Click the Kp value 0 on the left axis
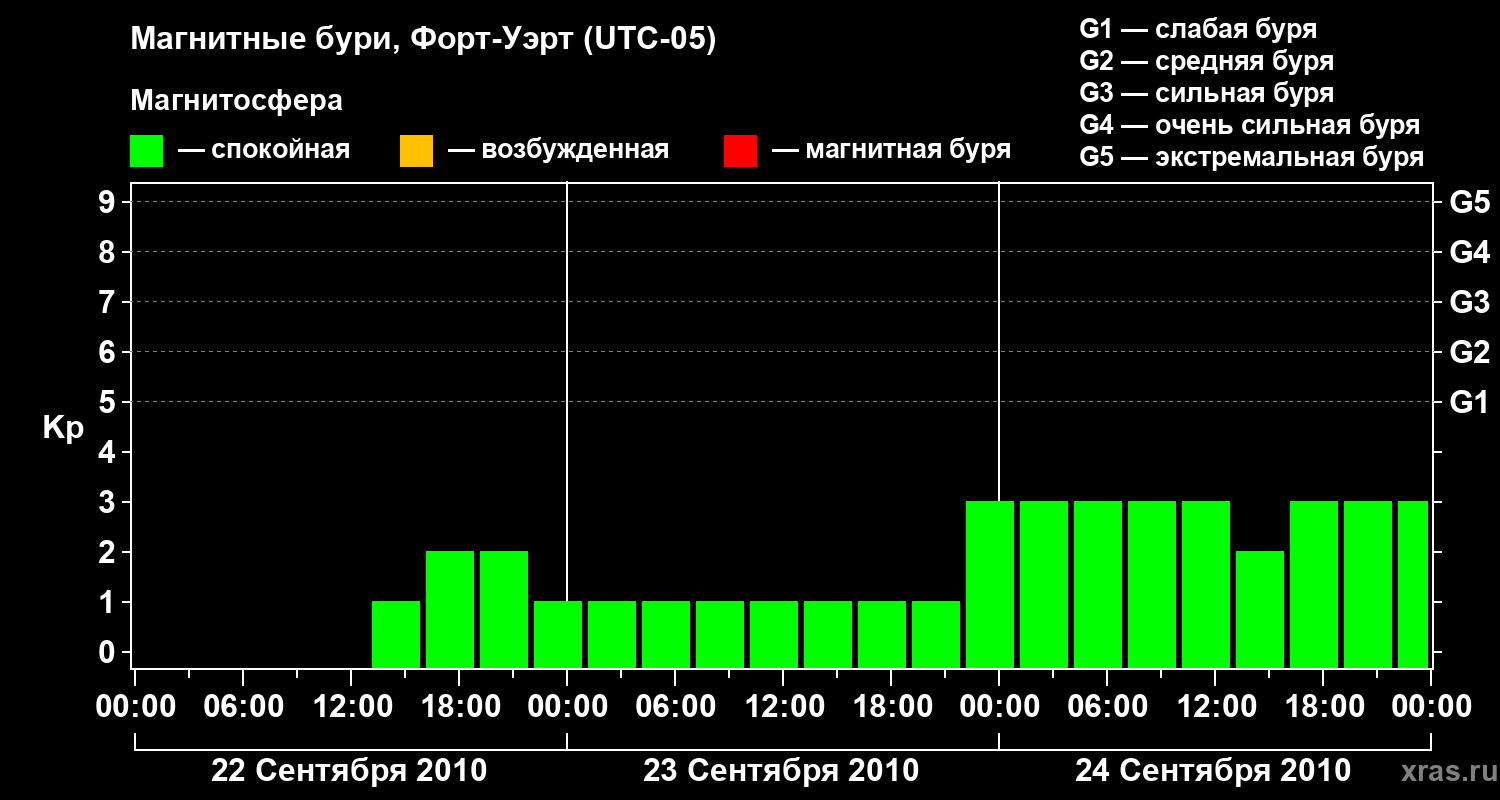 [109, 652]
